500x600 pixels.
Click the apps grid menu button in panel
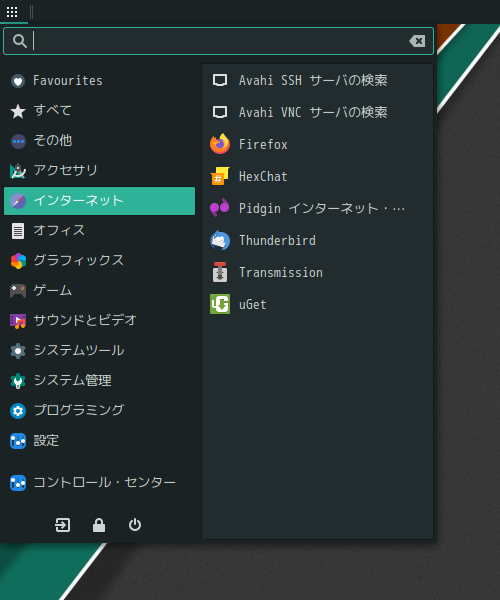(12, 12)
